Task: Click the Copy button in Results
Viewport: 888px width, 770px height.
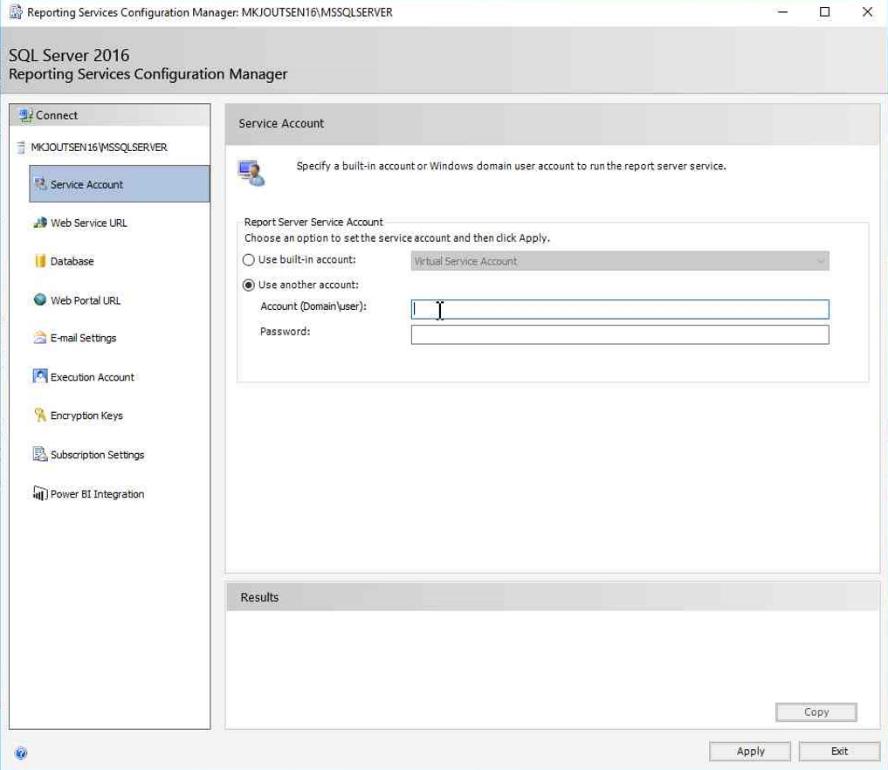Action: pyautogui.click(x=816, y=712)
